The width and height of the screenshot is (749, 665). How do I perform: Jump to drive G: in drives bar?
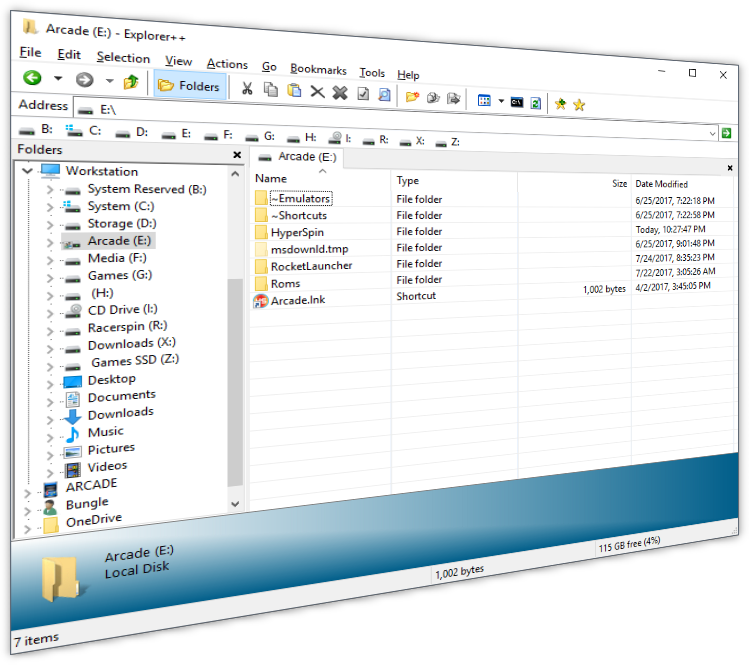260,137
